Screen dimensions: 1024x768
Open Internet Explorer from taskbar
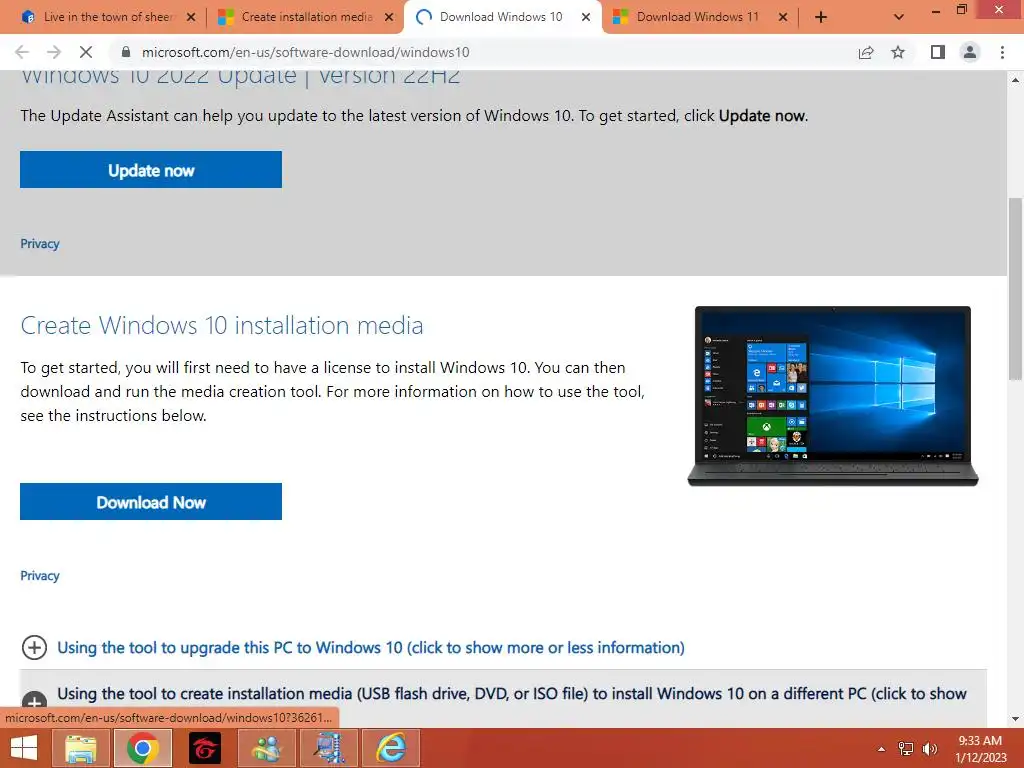391,748
